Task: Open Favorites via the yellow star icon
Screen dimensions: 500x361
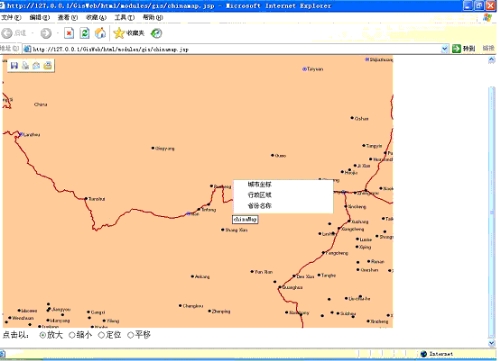Action: click(119, 33)
